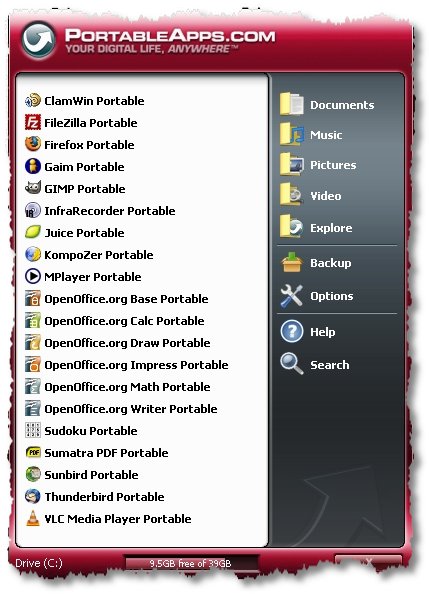Viewport: 429px width, 594px height.
Task: Click the drive free space bar
Action: (x=191, y=563)
